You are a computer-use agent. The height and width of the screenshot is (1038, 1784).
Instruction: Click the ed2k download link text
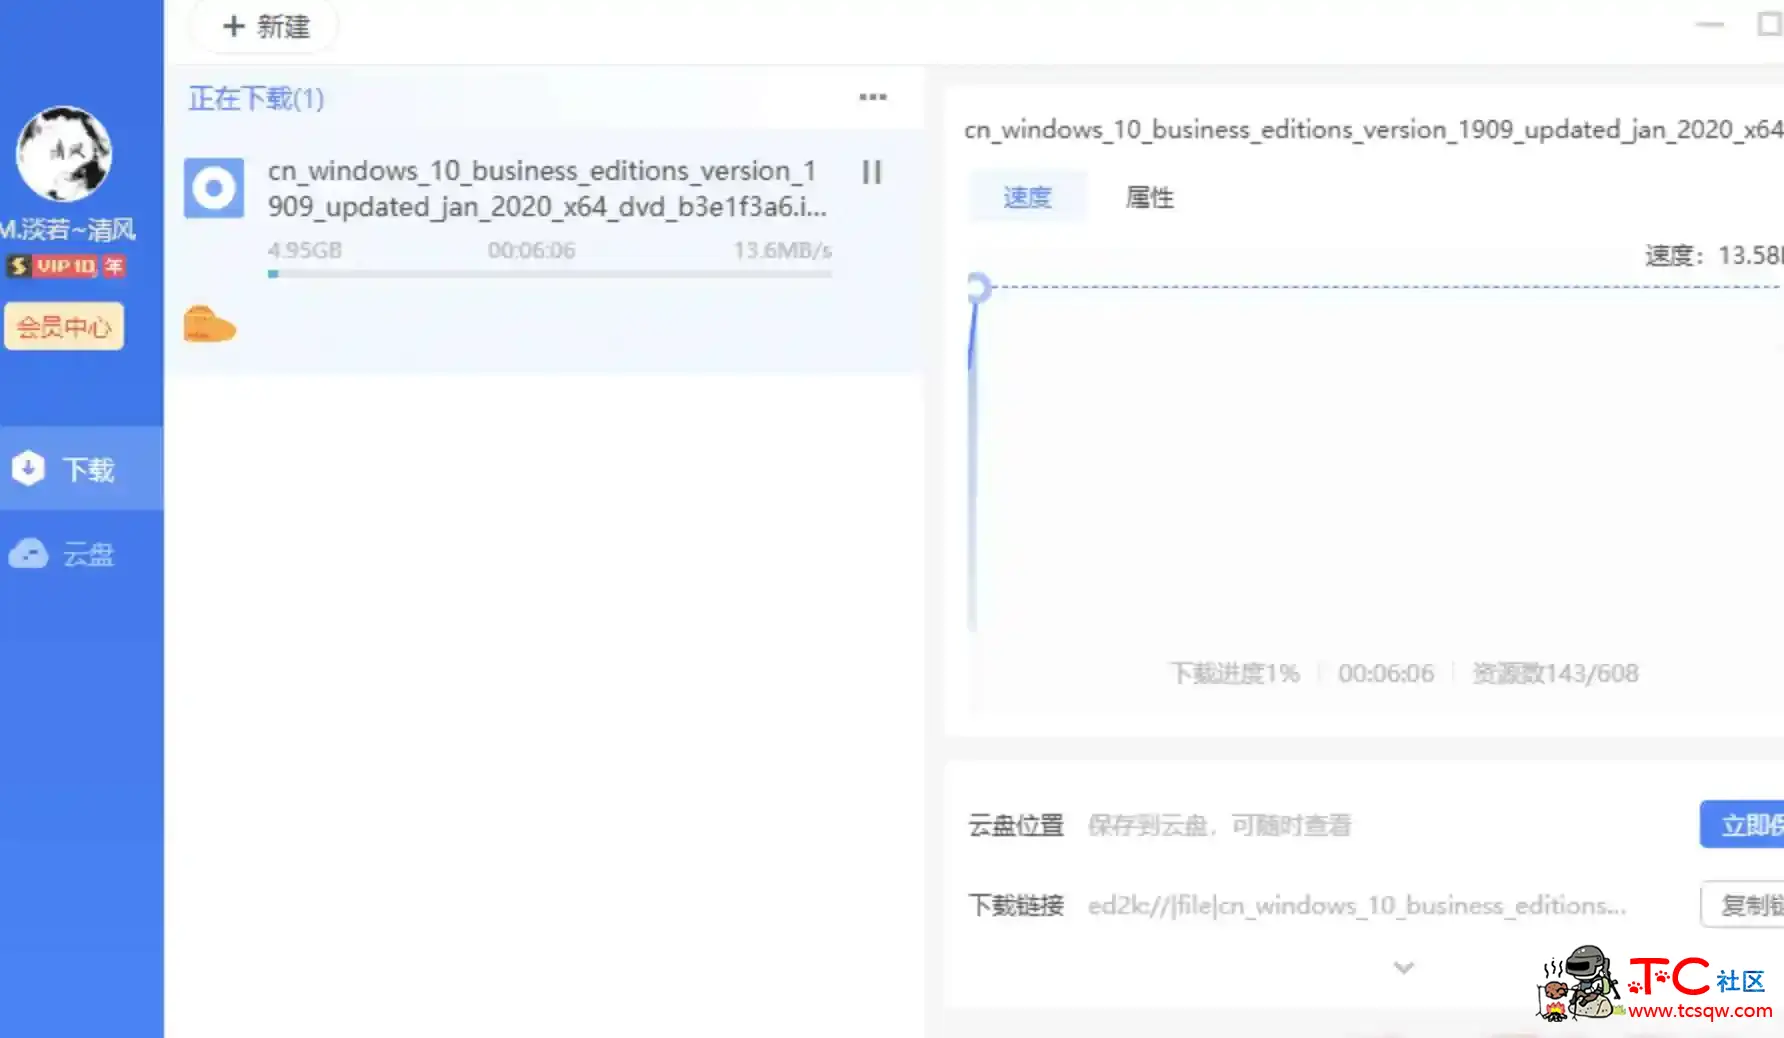[1357, 905]
